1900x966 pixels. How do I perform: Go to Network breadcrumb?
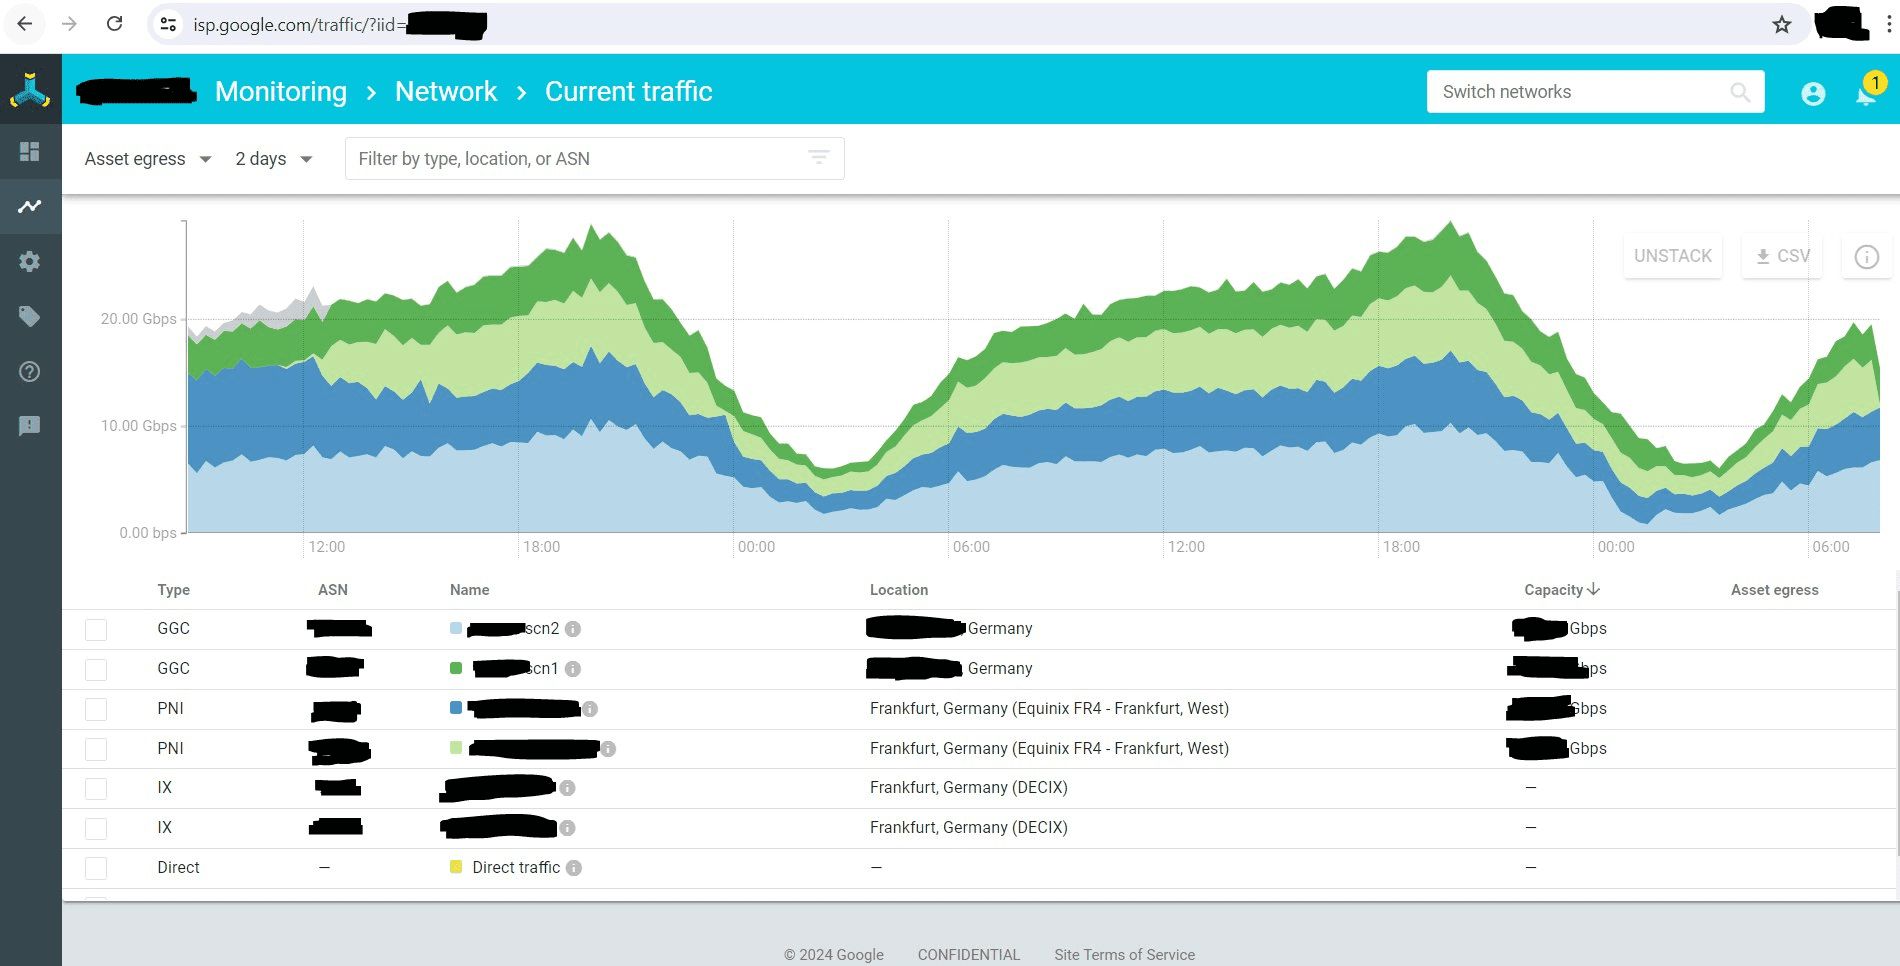(x=446, y=92)
